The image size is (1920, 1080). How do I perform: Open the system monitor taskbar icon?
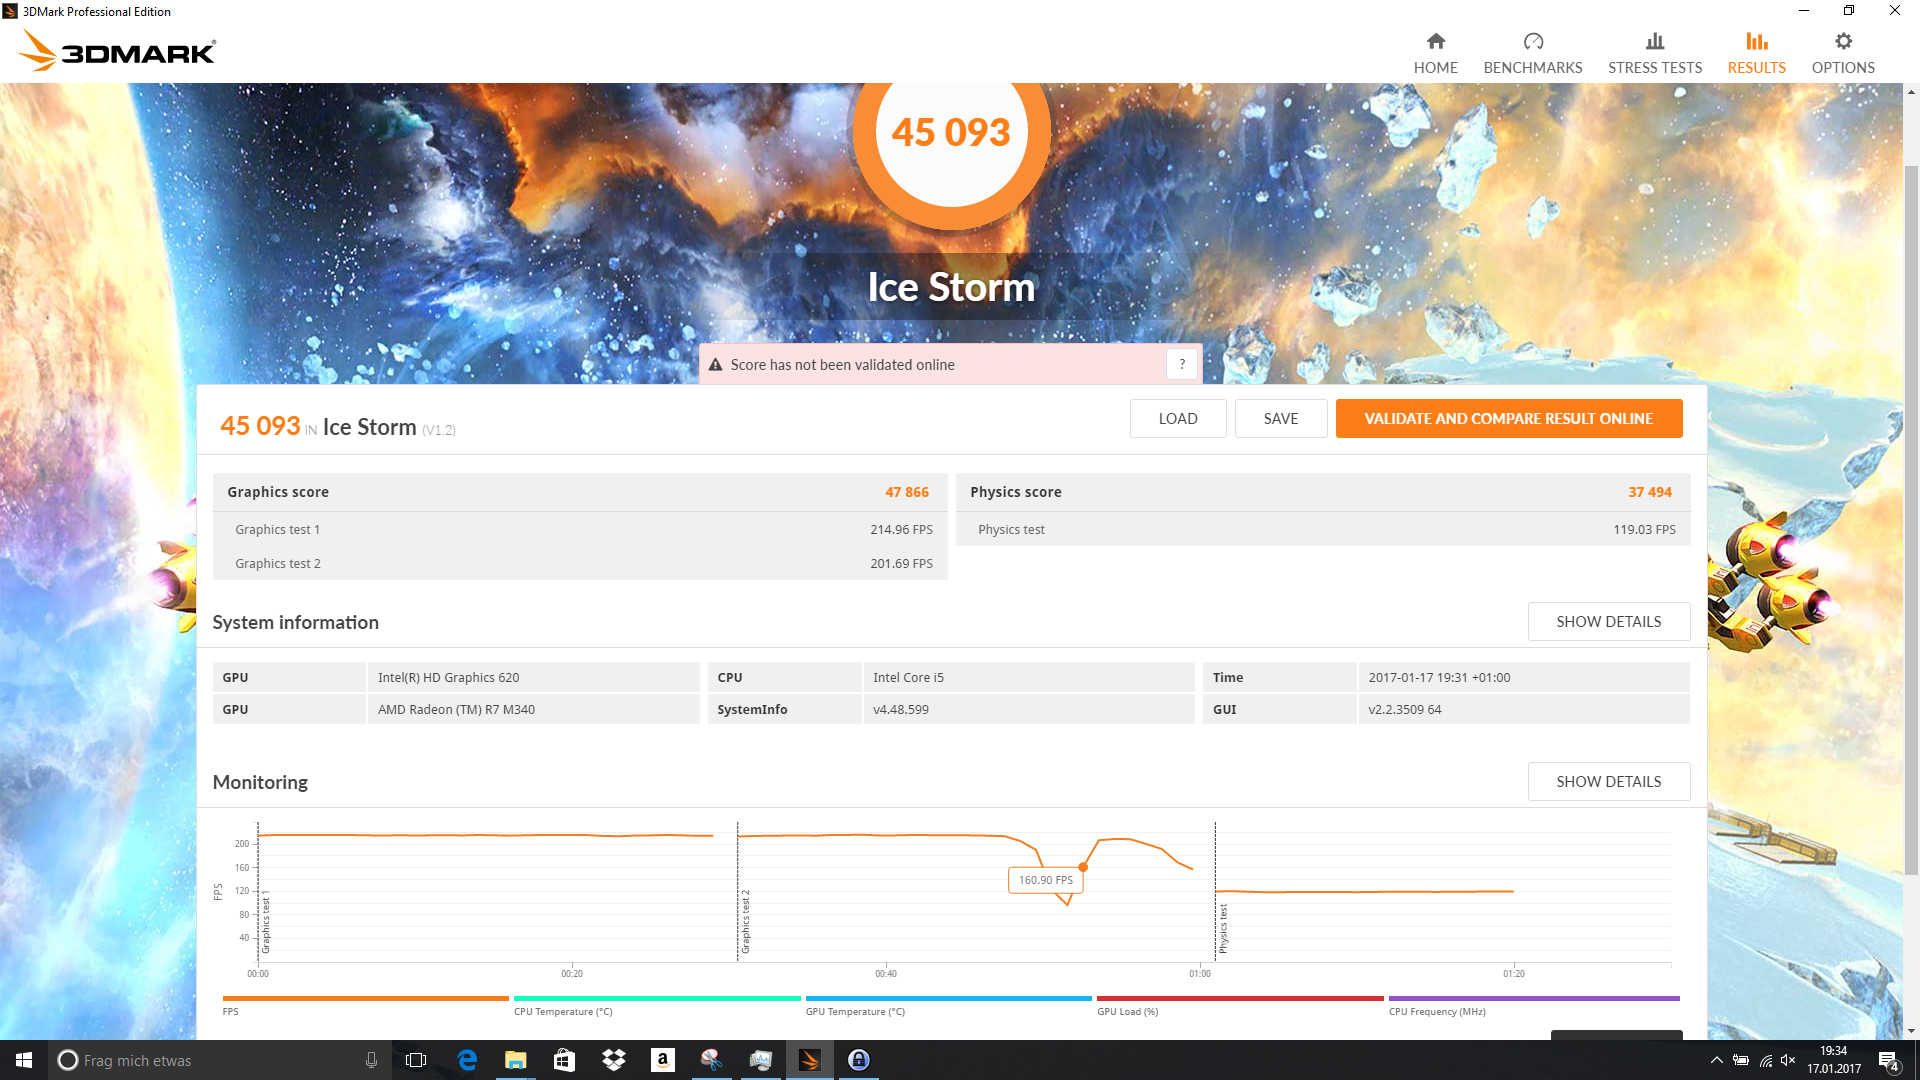pyautogui.click(x=760, y=1060)
